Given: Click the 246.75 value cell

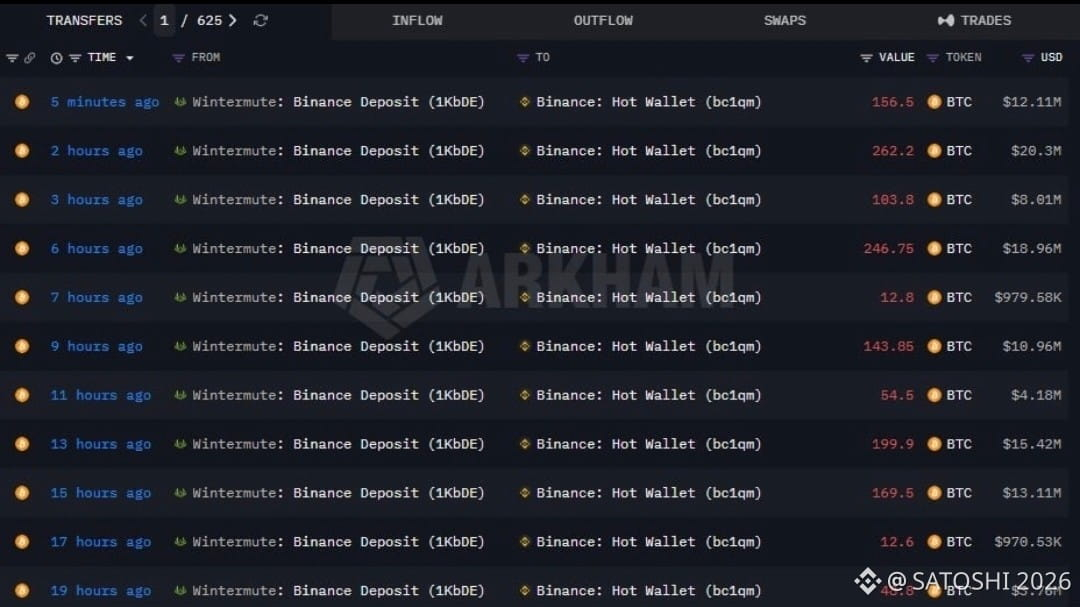Looking at the screenshot, I should [x=889, y=249].
